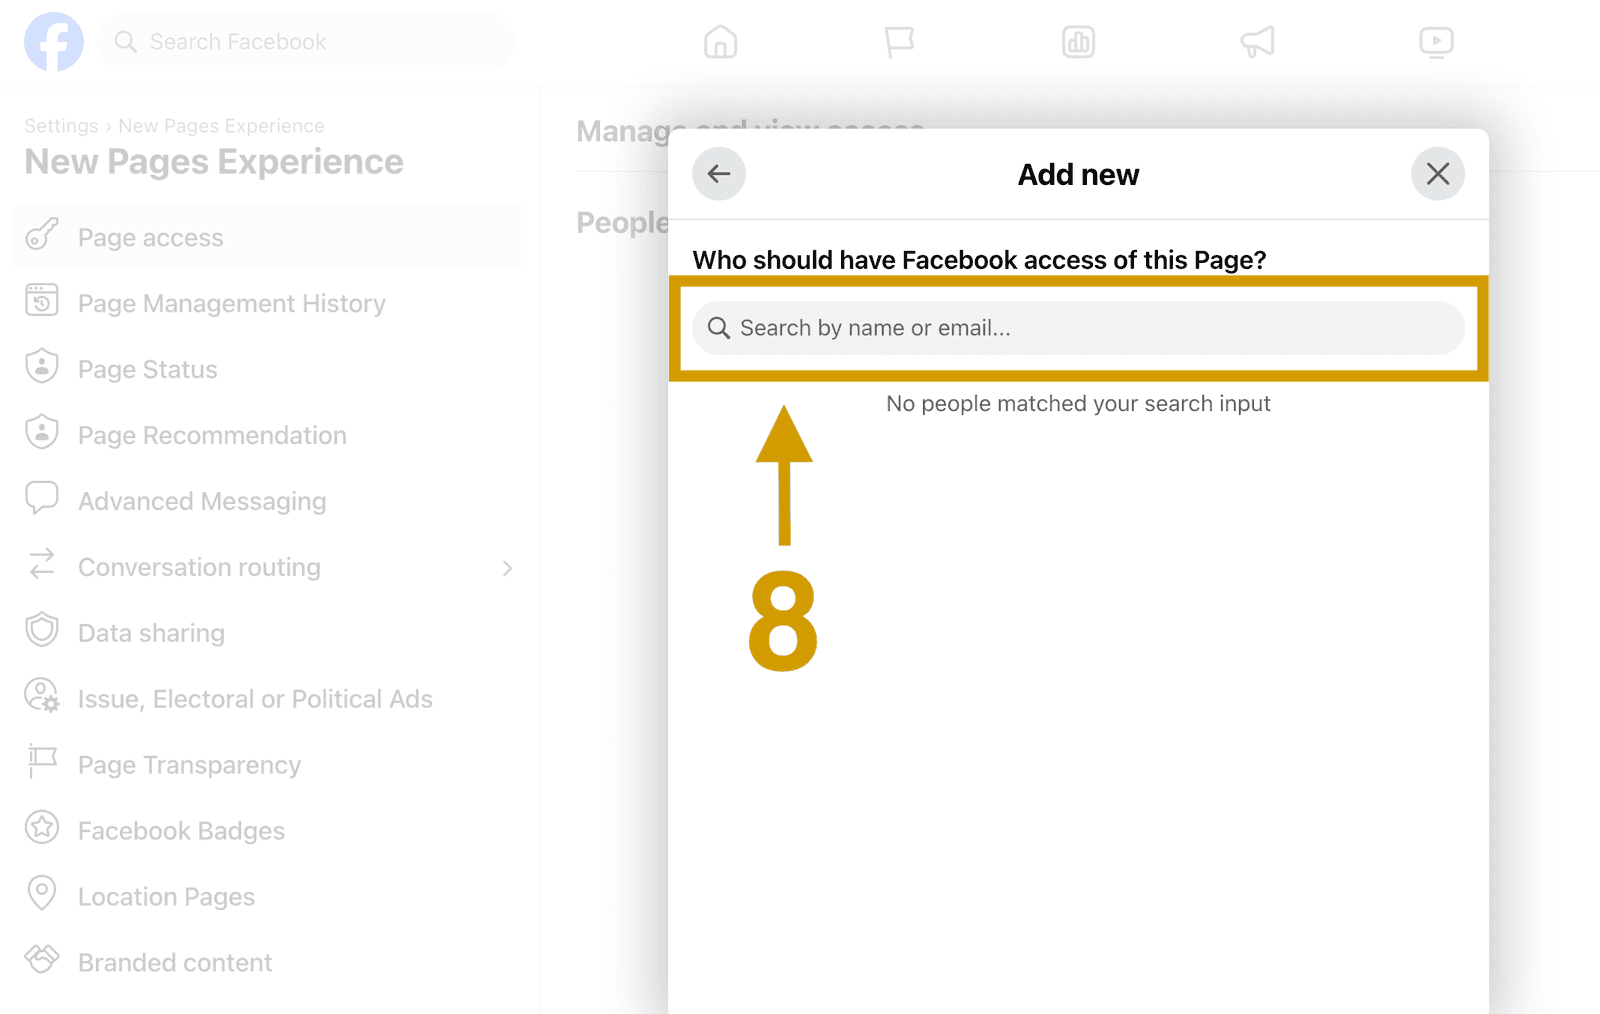Click the 'Who should have Facebook access' heading
The width and height of the screenshot is (1600, 1014).
tap(979, 260)
